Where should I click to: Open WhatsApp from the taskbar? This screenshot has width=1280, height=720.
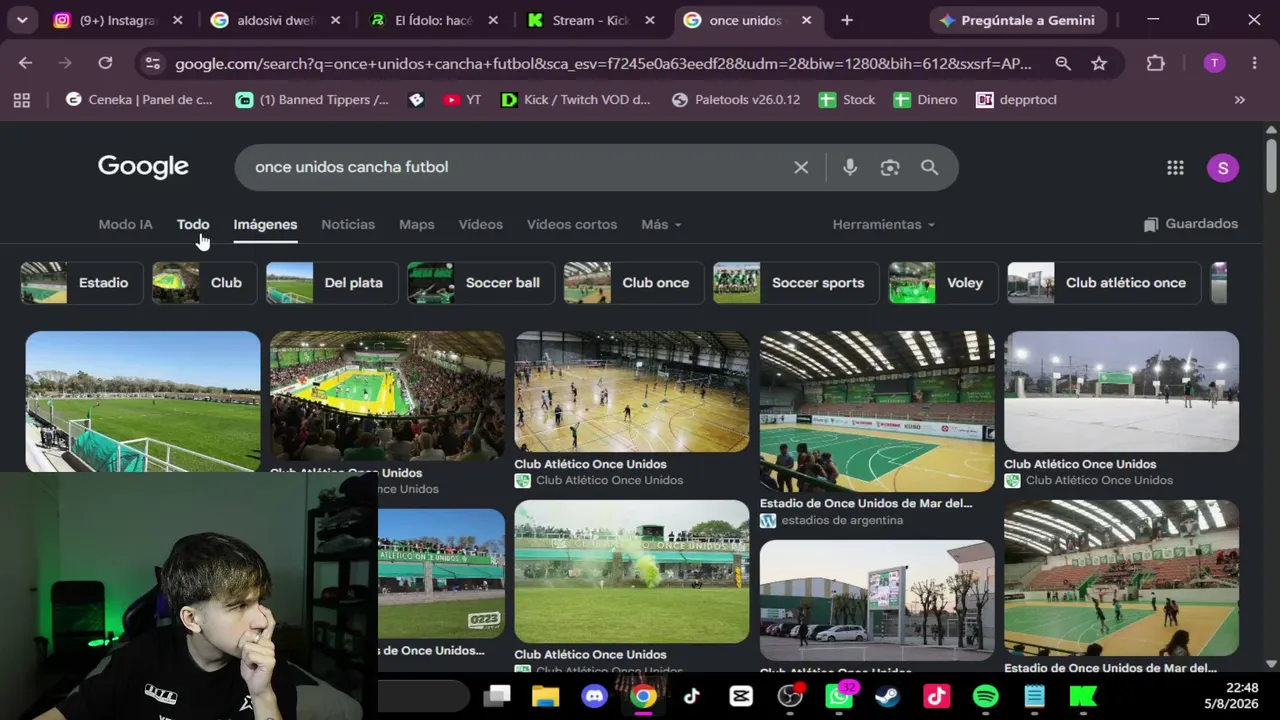point(839,695)
